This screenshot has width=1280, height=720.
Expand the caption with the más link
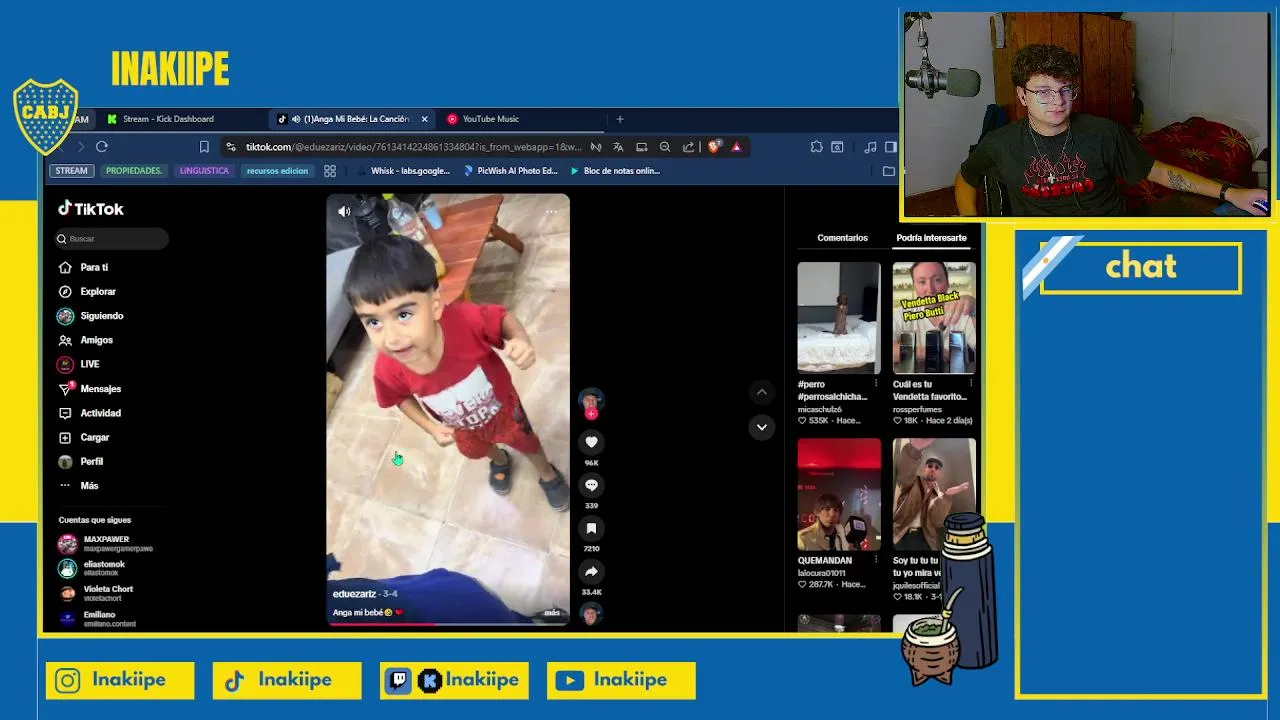click(x=552, y=613)
